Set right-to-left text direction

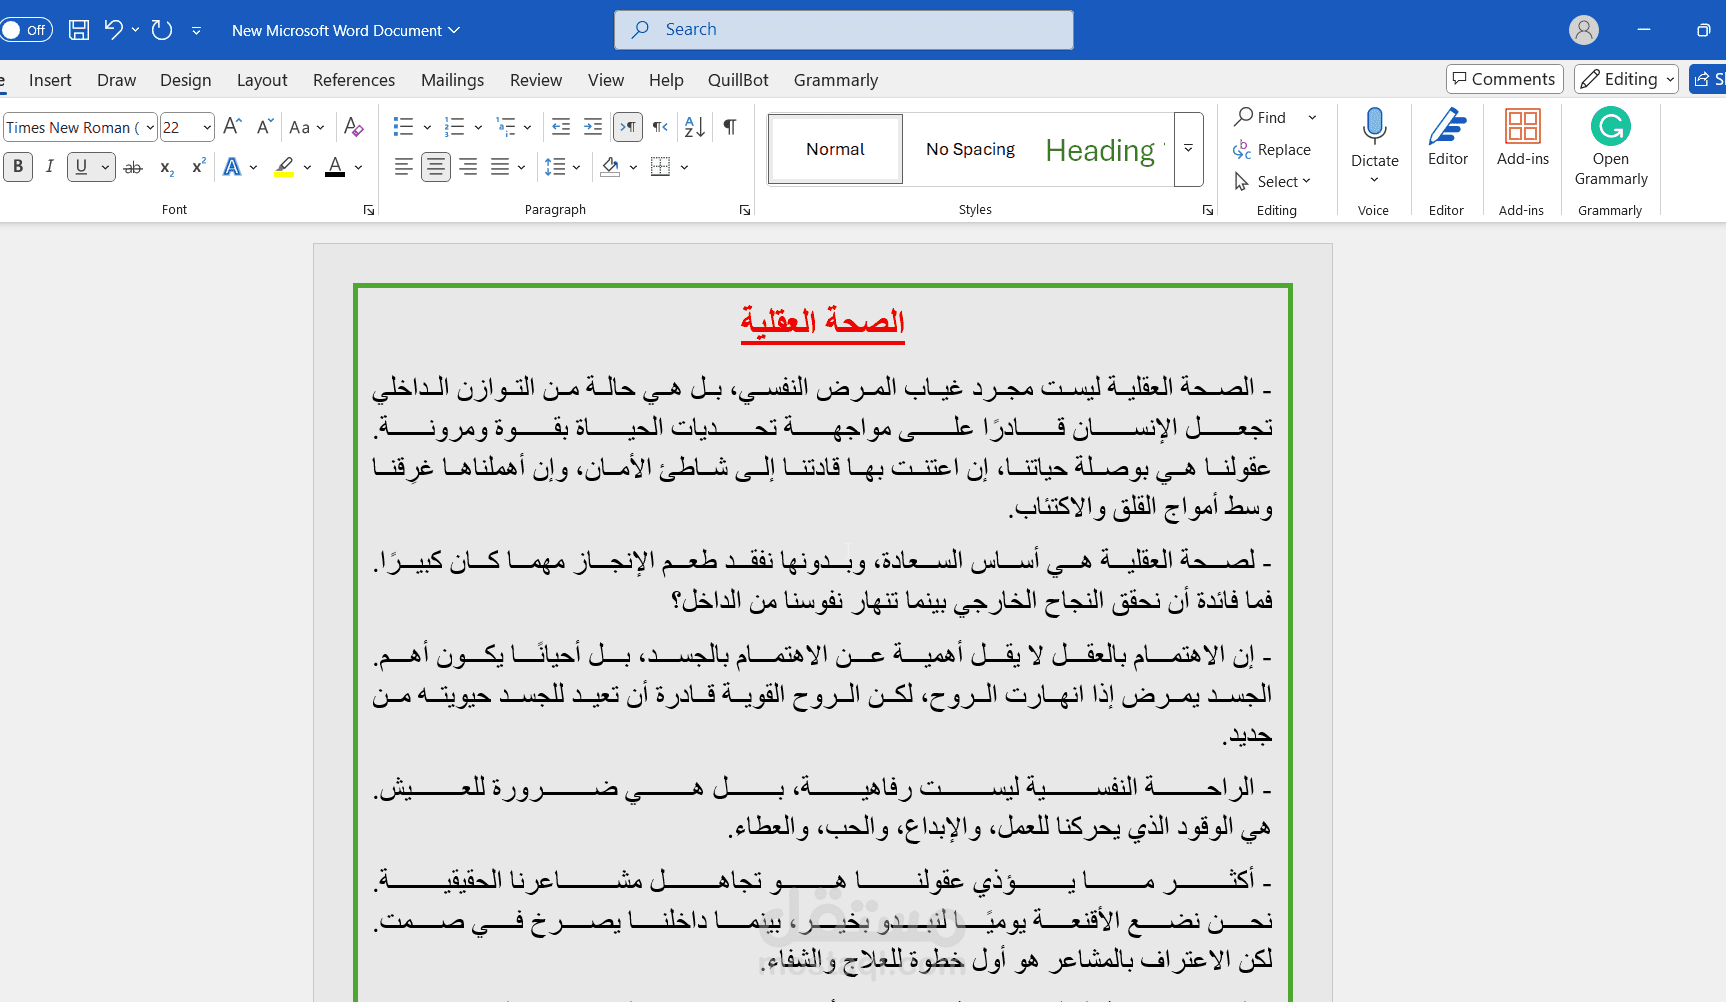660,126
